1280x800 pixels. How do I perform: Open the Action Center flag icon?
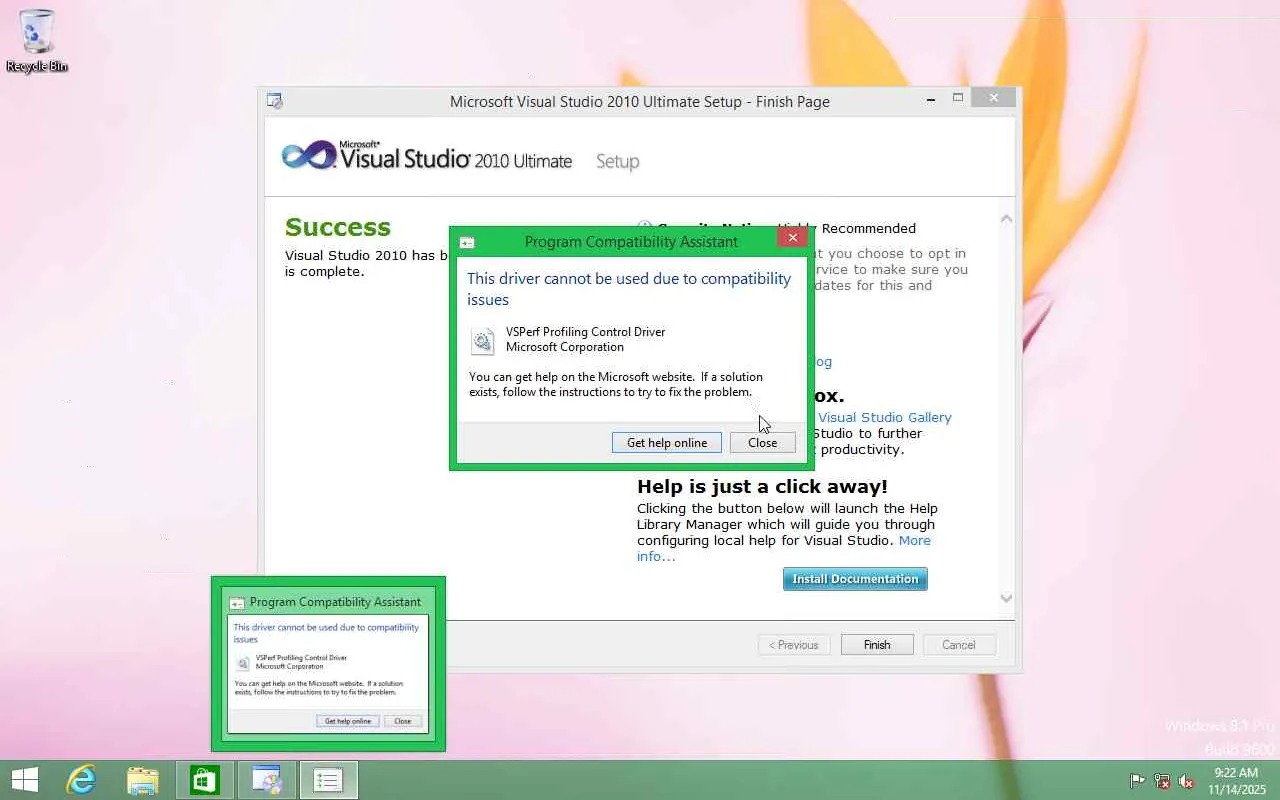(1138, 781)
